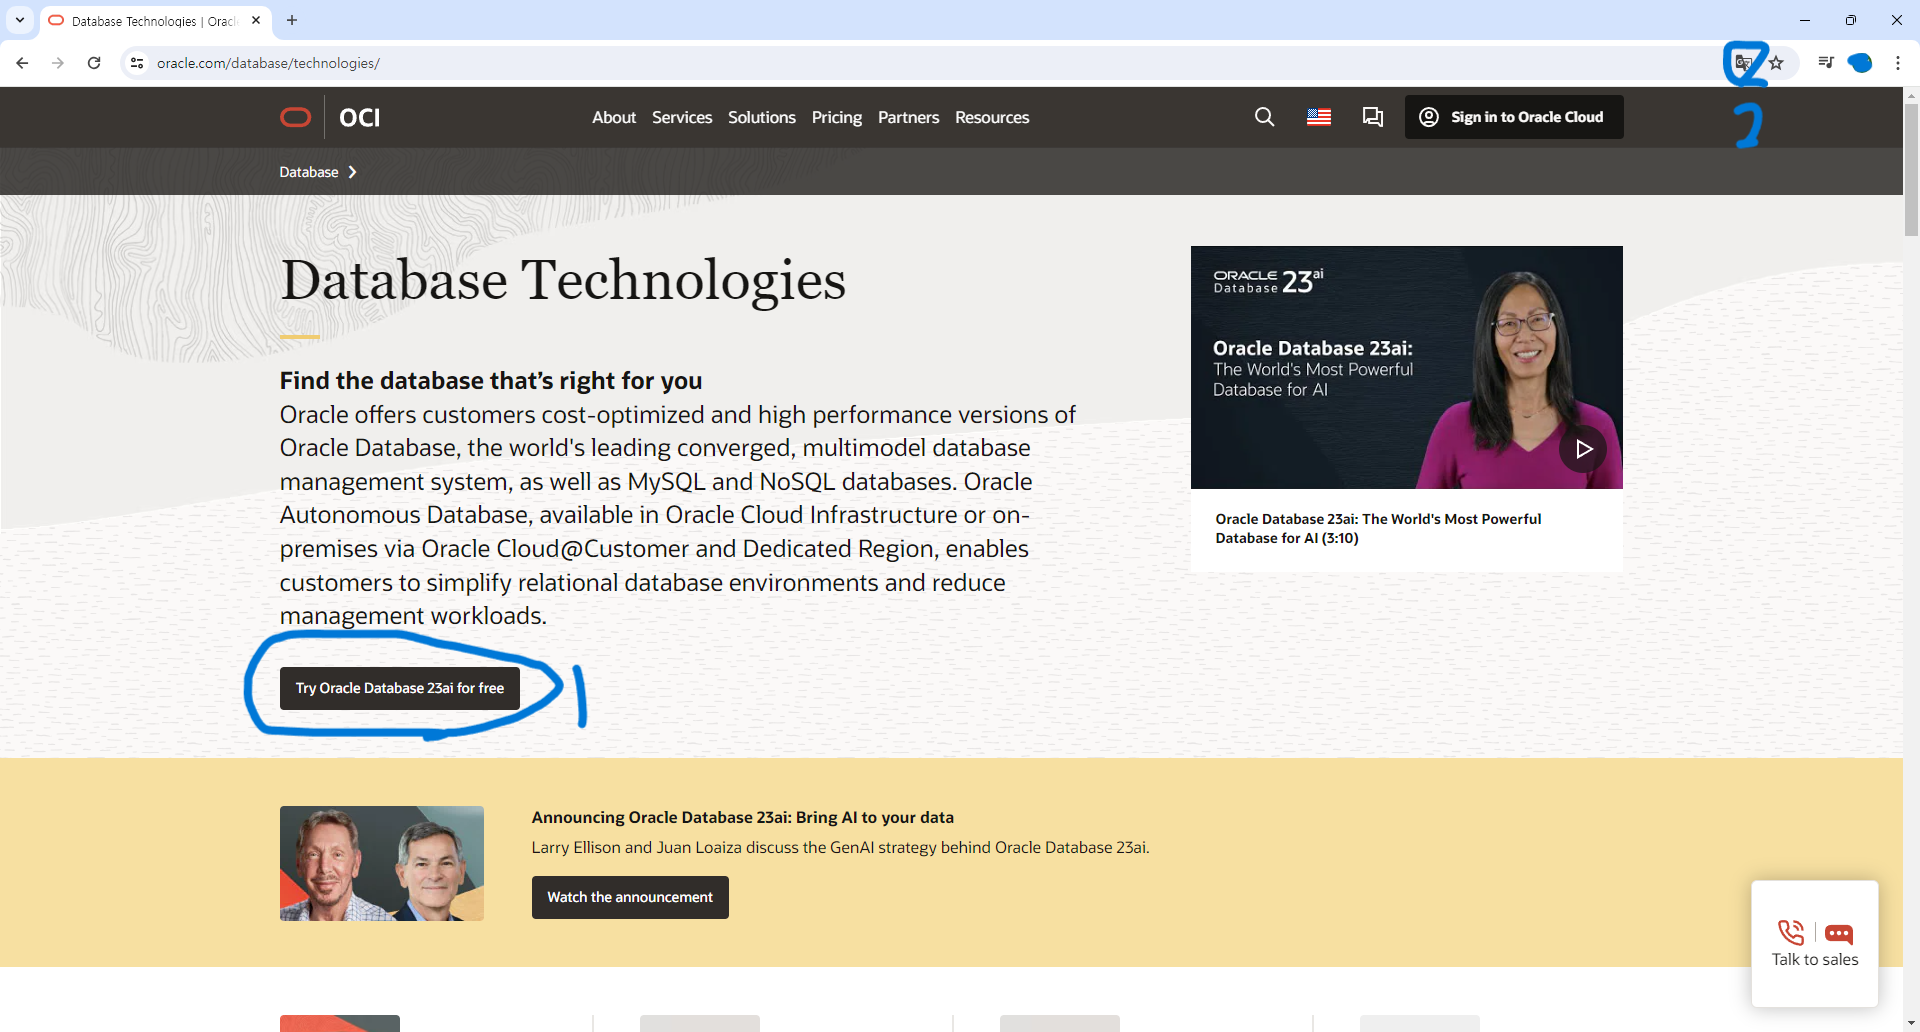Go back with the browser back arrow

click(x=22, y=63)
